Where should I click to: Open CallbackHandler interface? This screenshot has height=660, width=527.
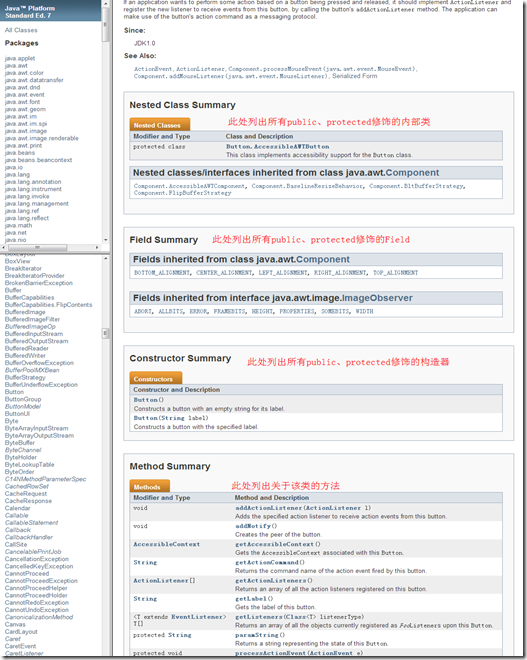tap(29, 537)
